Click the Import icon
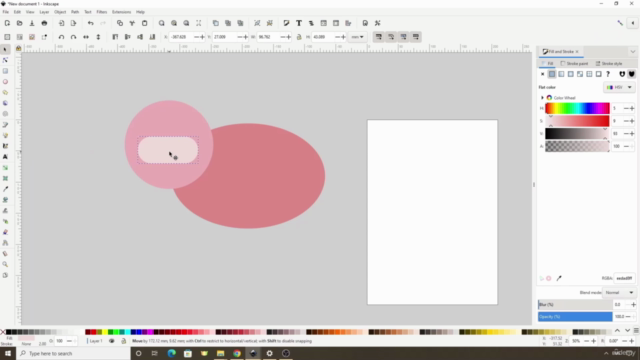The height and width of the screenshot is (360, 640). [x=61, y=23]
